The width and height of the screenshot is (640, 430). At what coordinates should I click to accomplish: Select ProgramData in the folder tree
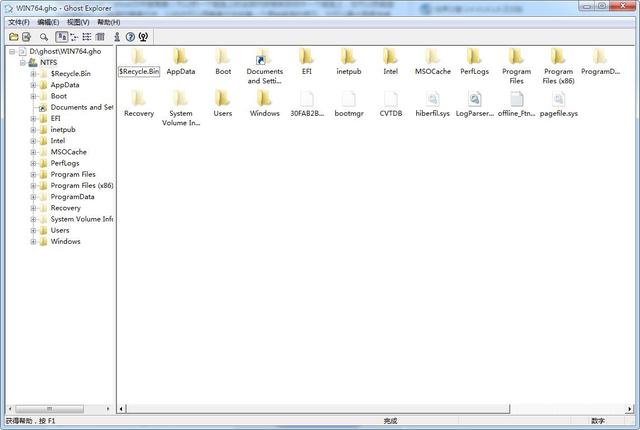click(x=72, y=197)
